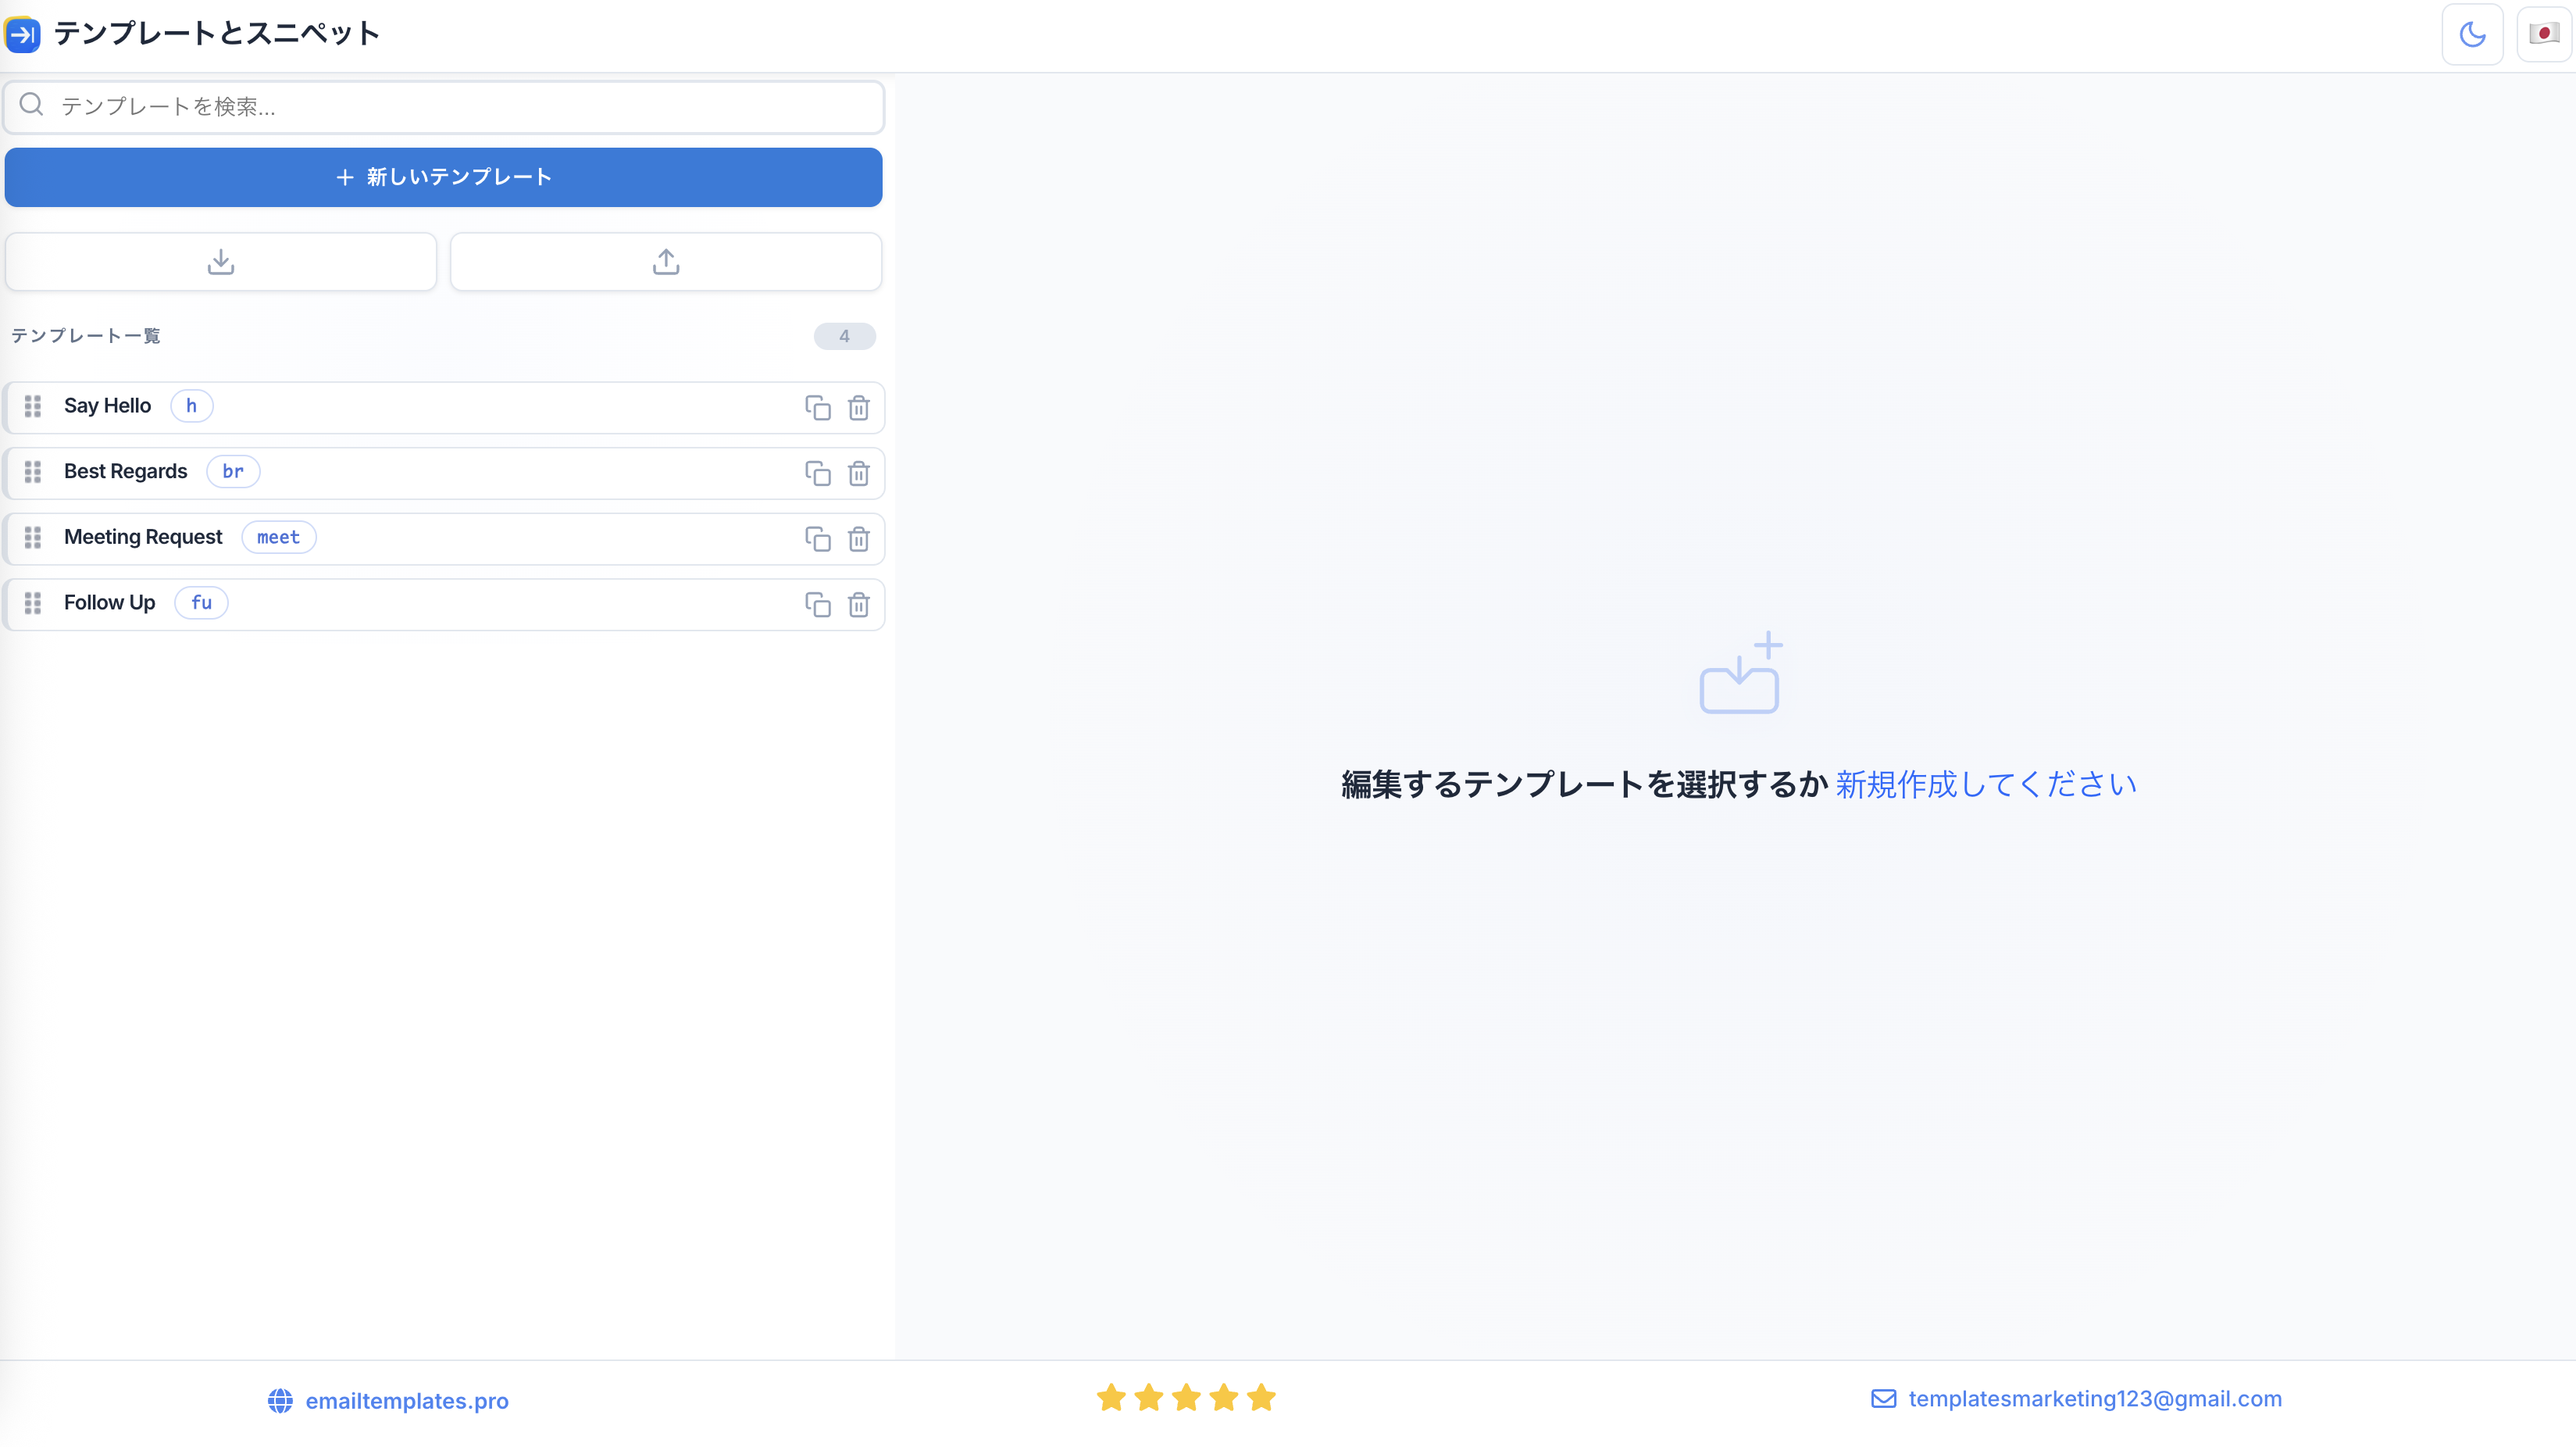
Task: Trash the Follow Up template
Action: point(858,604)
